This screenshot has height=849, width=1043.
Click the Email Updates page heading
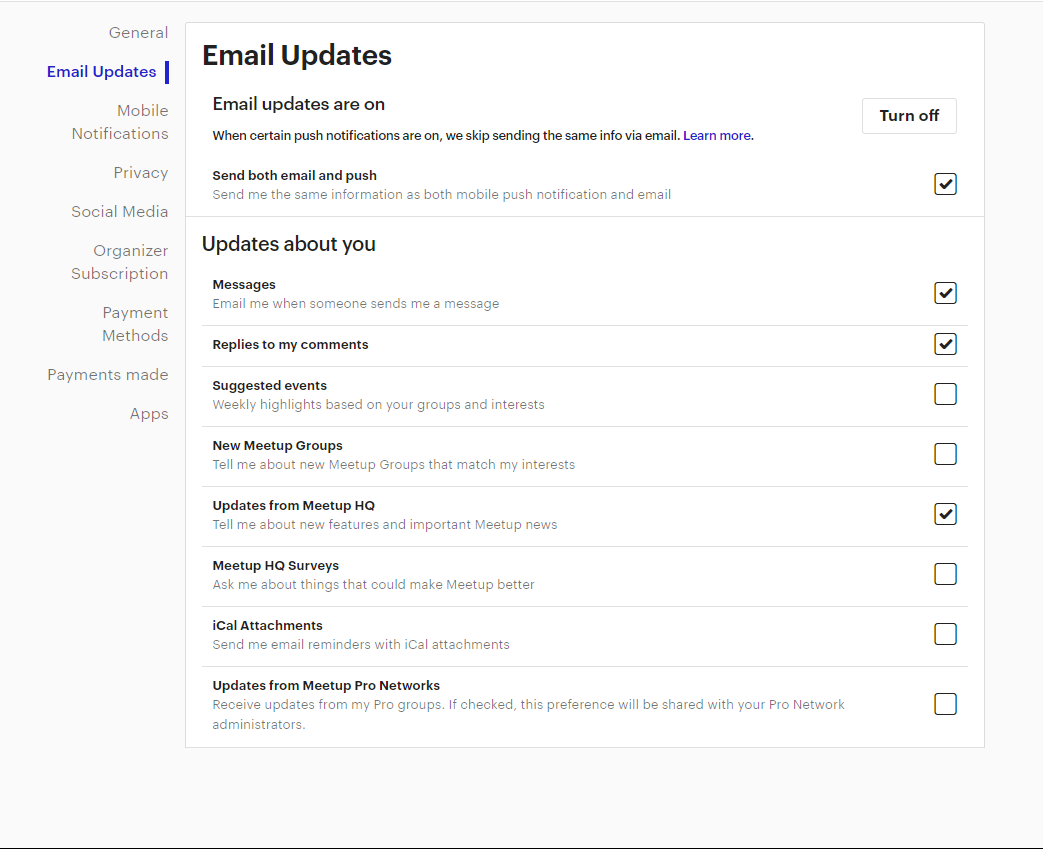[x=297, y=55]
